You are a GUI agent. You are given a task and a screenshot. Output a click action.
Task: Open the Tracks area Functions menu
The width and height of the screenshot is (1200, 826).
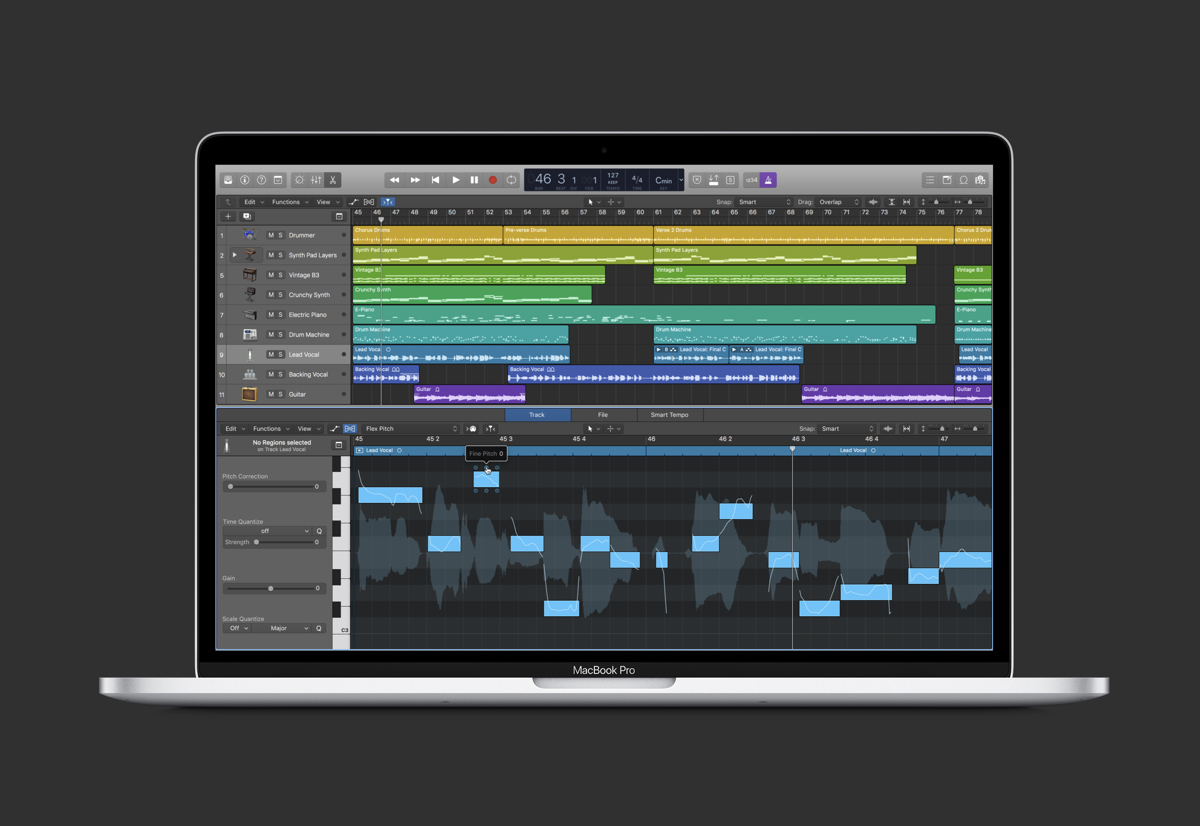pyautogui.click(x=289, y=202)
